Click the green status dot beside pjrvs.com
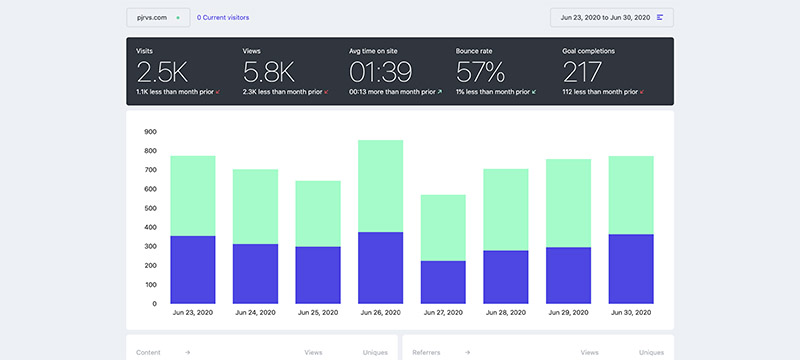The height and width of the screenshot is (360, 800). pos(178,17)
